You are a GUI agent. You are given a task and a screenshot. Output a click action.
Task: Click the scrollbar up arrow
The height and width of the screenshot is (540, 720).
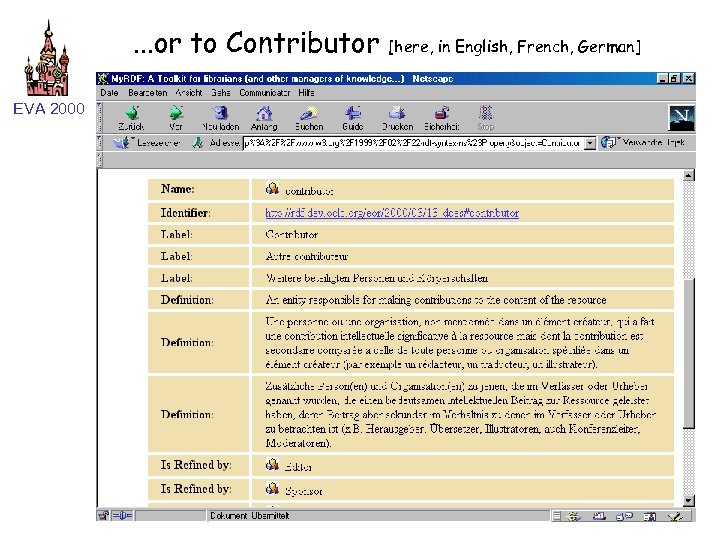(x=688, y=175)
